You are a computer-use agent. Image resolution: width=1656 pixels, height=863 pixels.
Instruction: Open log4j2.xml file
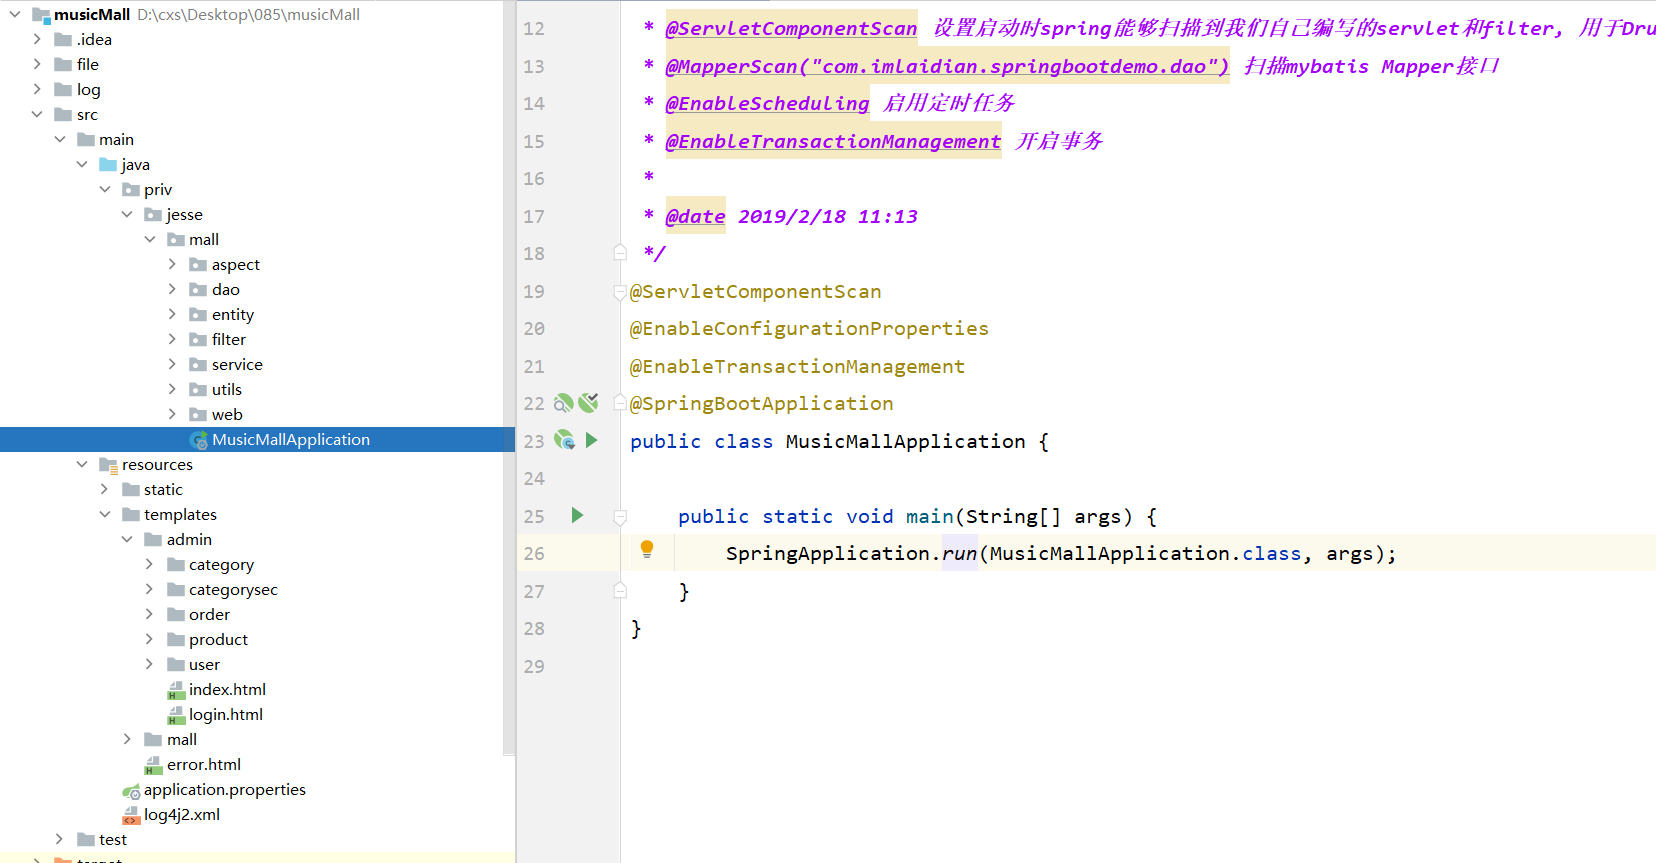(x=182, y=815)
